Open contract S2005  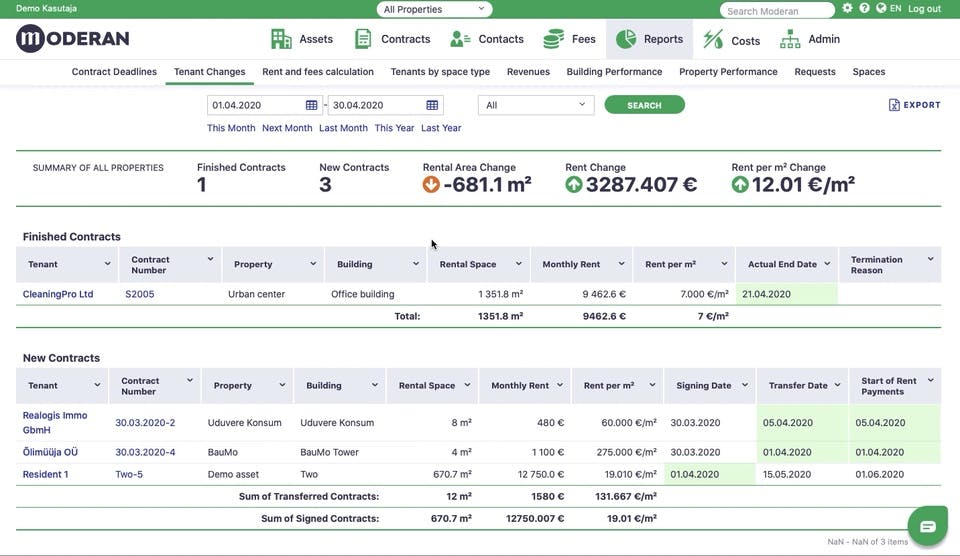[x=140, y=294]
